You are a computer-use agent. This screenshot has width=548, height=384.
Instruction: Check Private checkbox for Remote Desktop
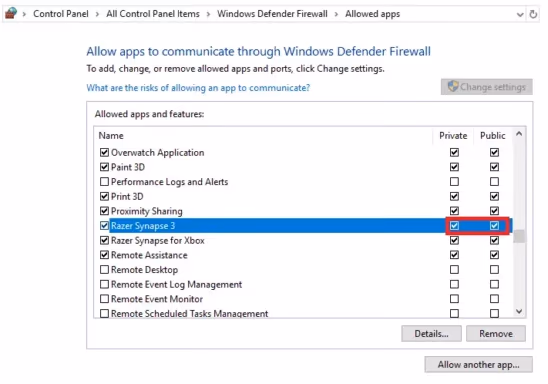[454, 270]
